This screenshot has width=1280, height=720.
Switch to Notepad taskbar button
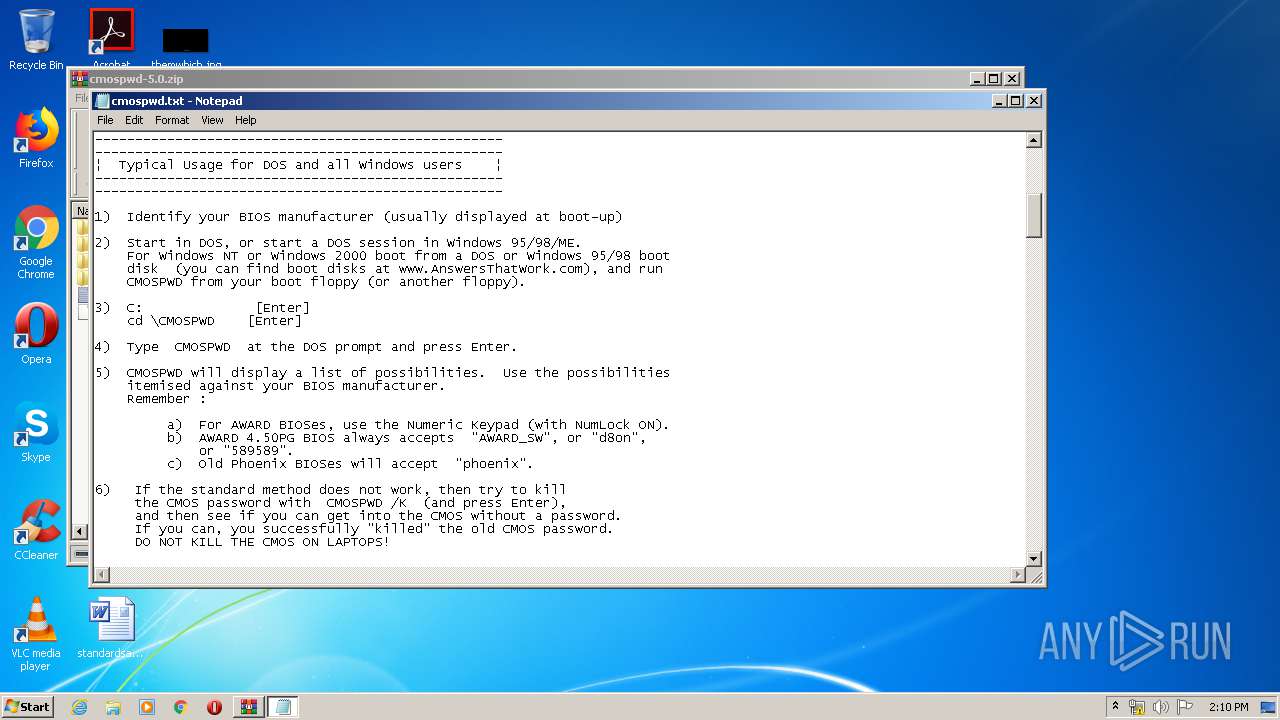(282, 707)
